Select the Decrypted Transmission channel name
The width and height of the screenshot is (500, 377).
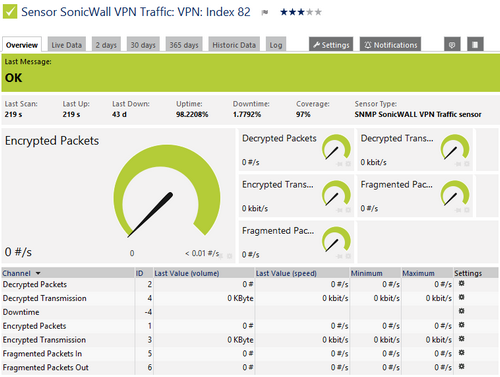point(44,298)
